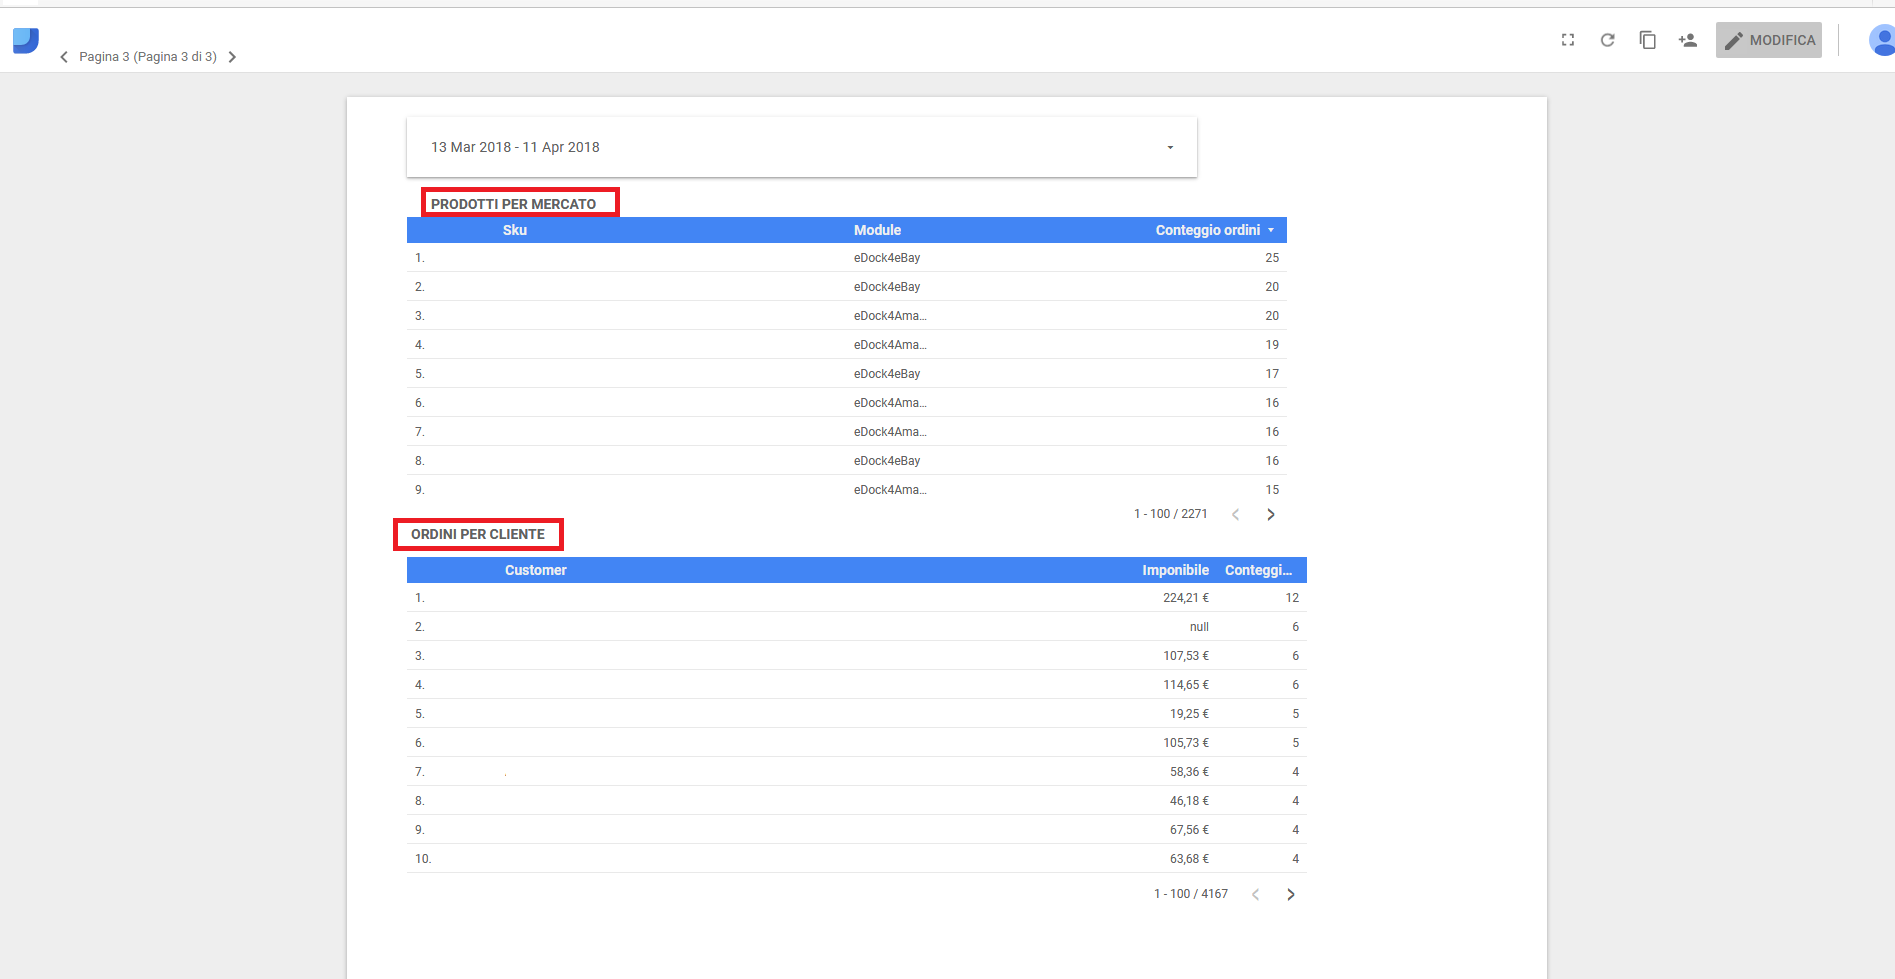This screenshot has height=979, width=1895.
Task: Go to the next report page arrow
Action: point(232,57)
